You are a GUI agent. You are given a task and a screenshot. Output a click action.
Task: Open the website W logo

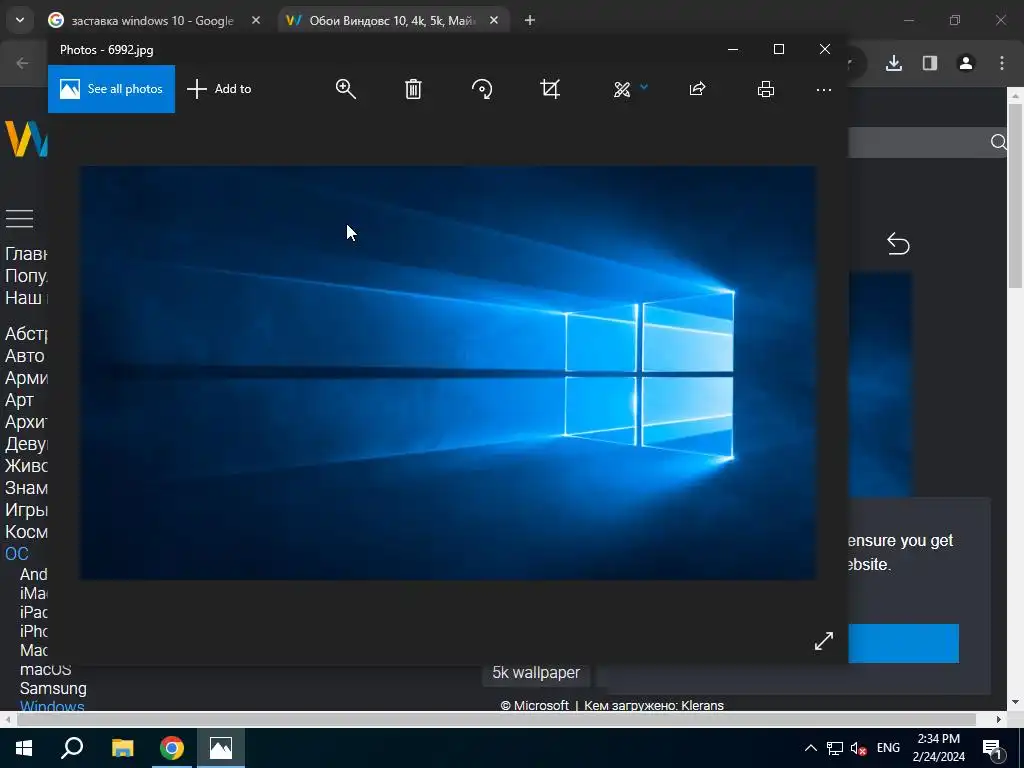click(26, 138)
